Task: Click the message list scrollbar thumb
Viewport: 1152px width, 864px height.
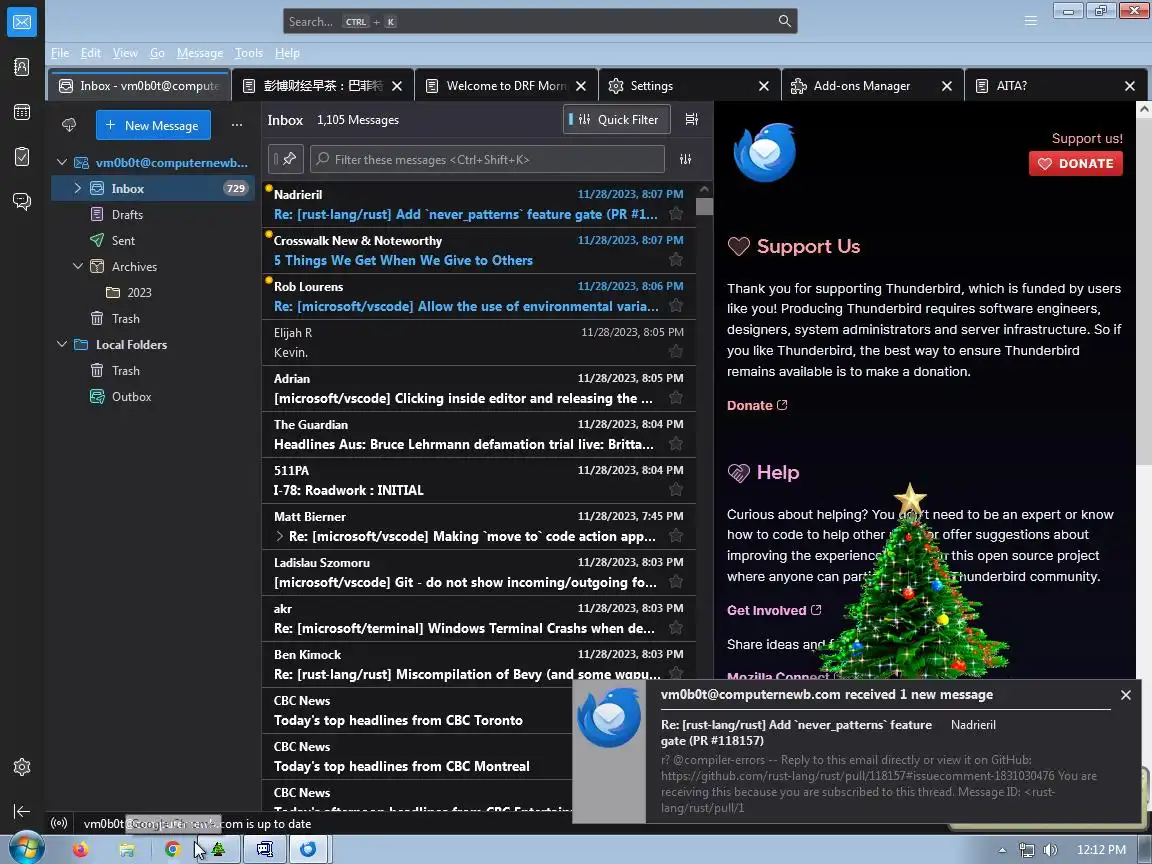Action: click(704, 206)
